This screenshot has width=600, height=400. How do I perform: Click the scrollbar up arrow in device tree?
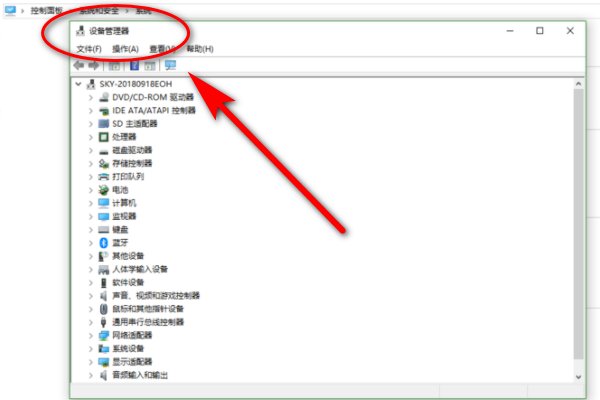tap(578, 84)
